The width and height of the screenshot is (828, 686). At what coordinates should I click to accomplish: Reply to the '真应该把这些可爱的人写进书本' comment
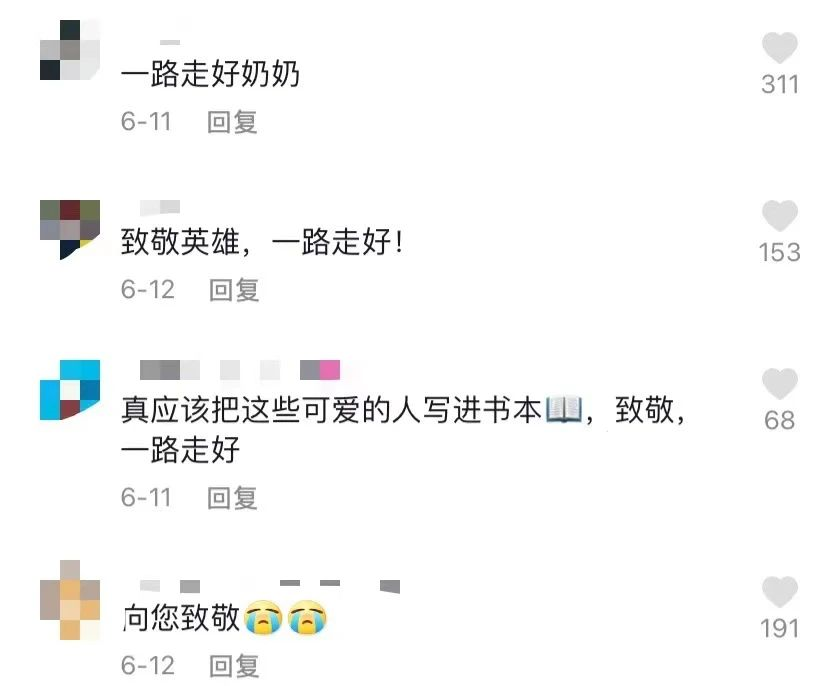click(232, 498)
